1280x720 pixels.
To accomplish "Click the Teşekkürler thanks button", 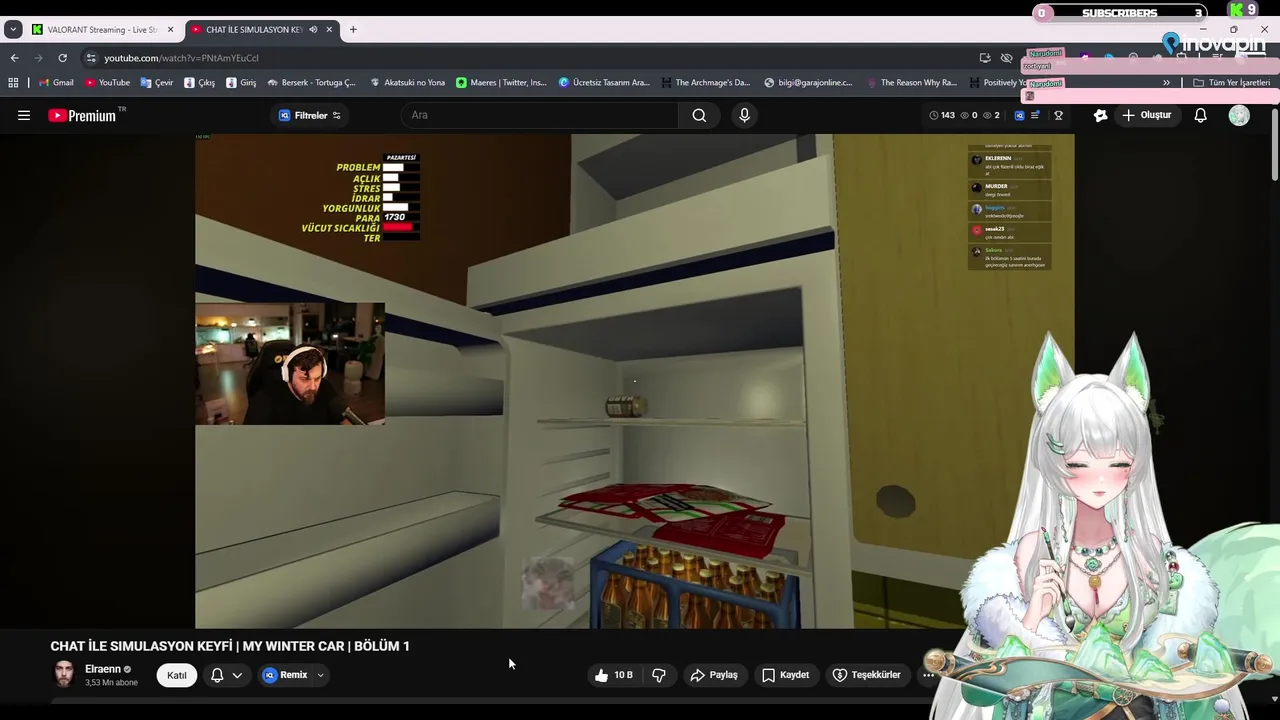I will 867,675.
